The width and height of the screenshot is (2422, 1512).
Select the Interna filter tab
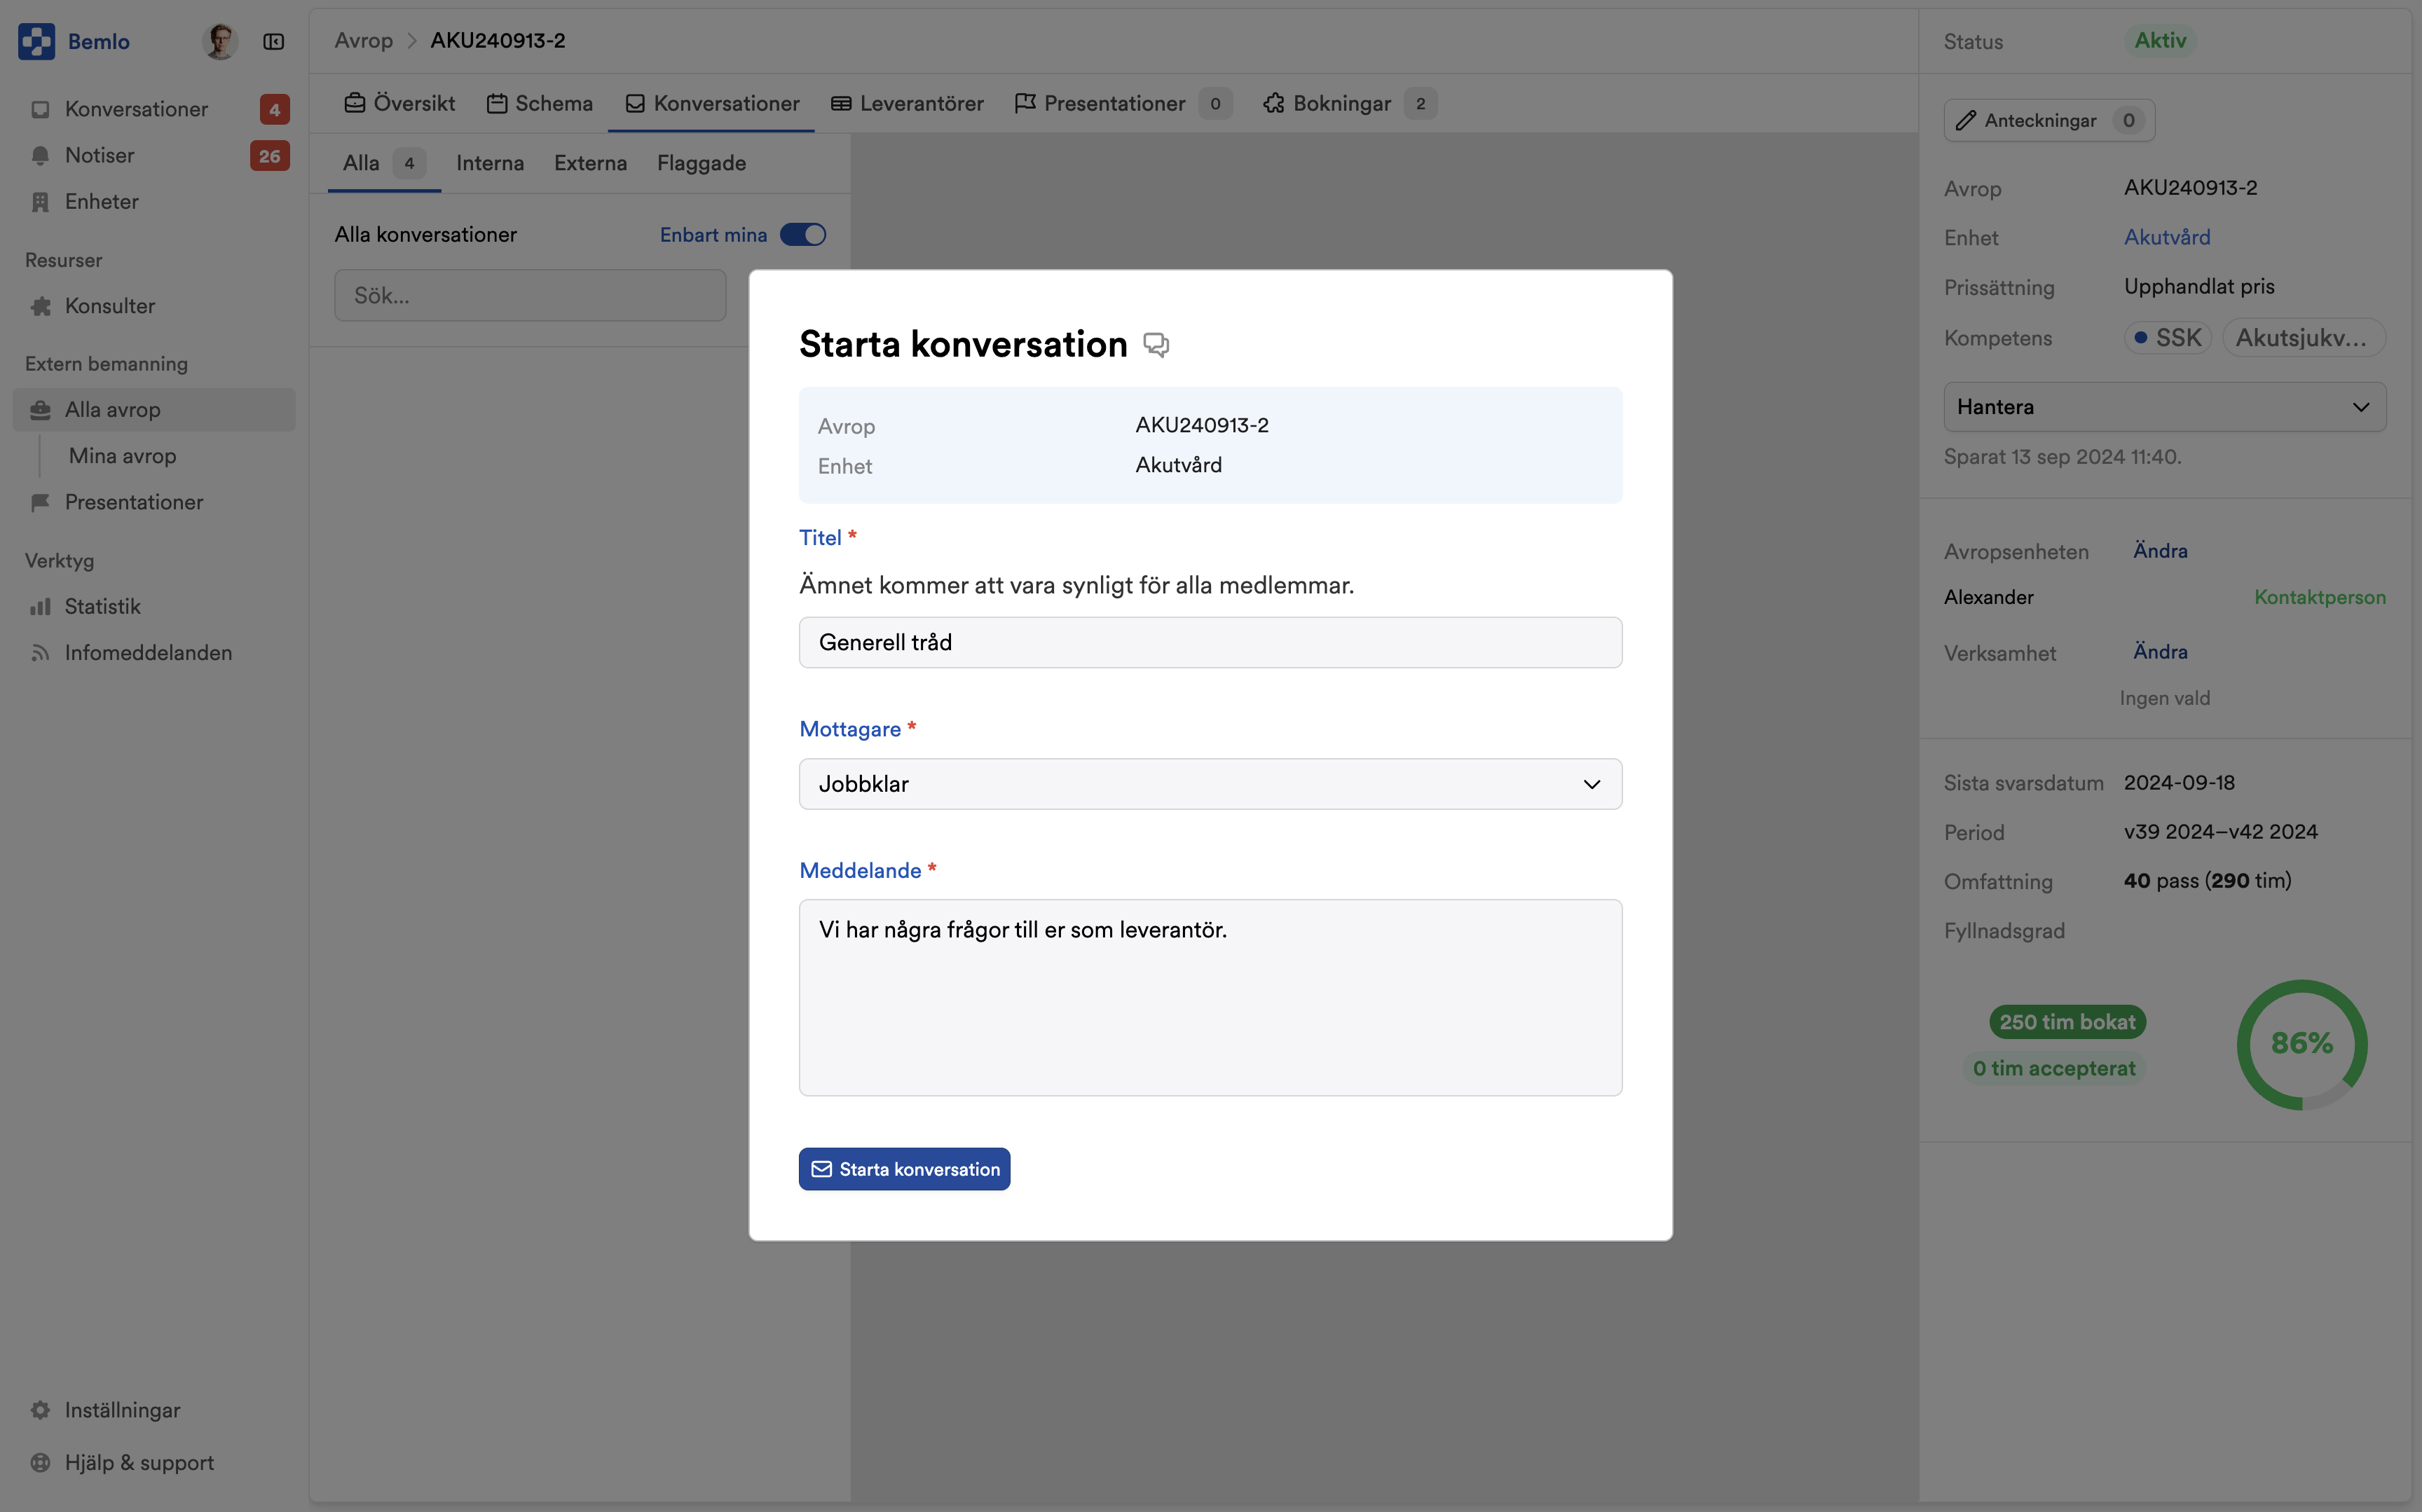click(490, 163)
